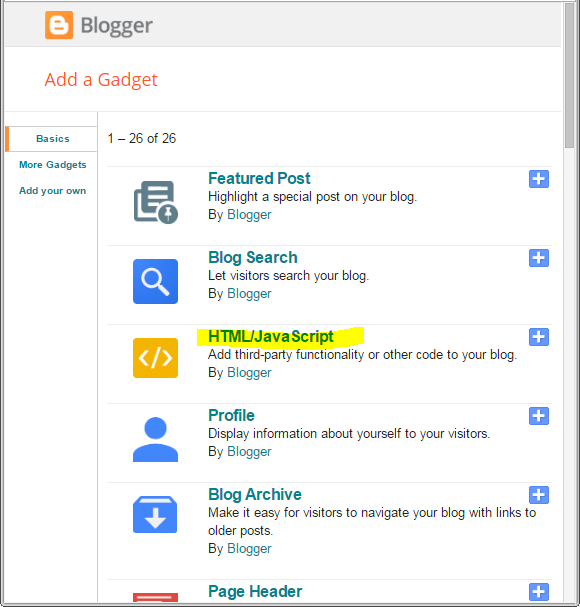
Task: Add the Blog Archive gadget with plus
Action: click(x=539, y=495)
